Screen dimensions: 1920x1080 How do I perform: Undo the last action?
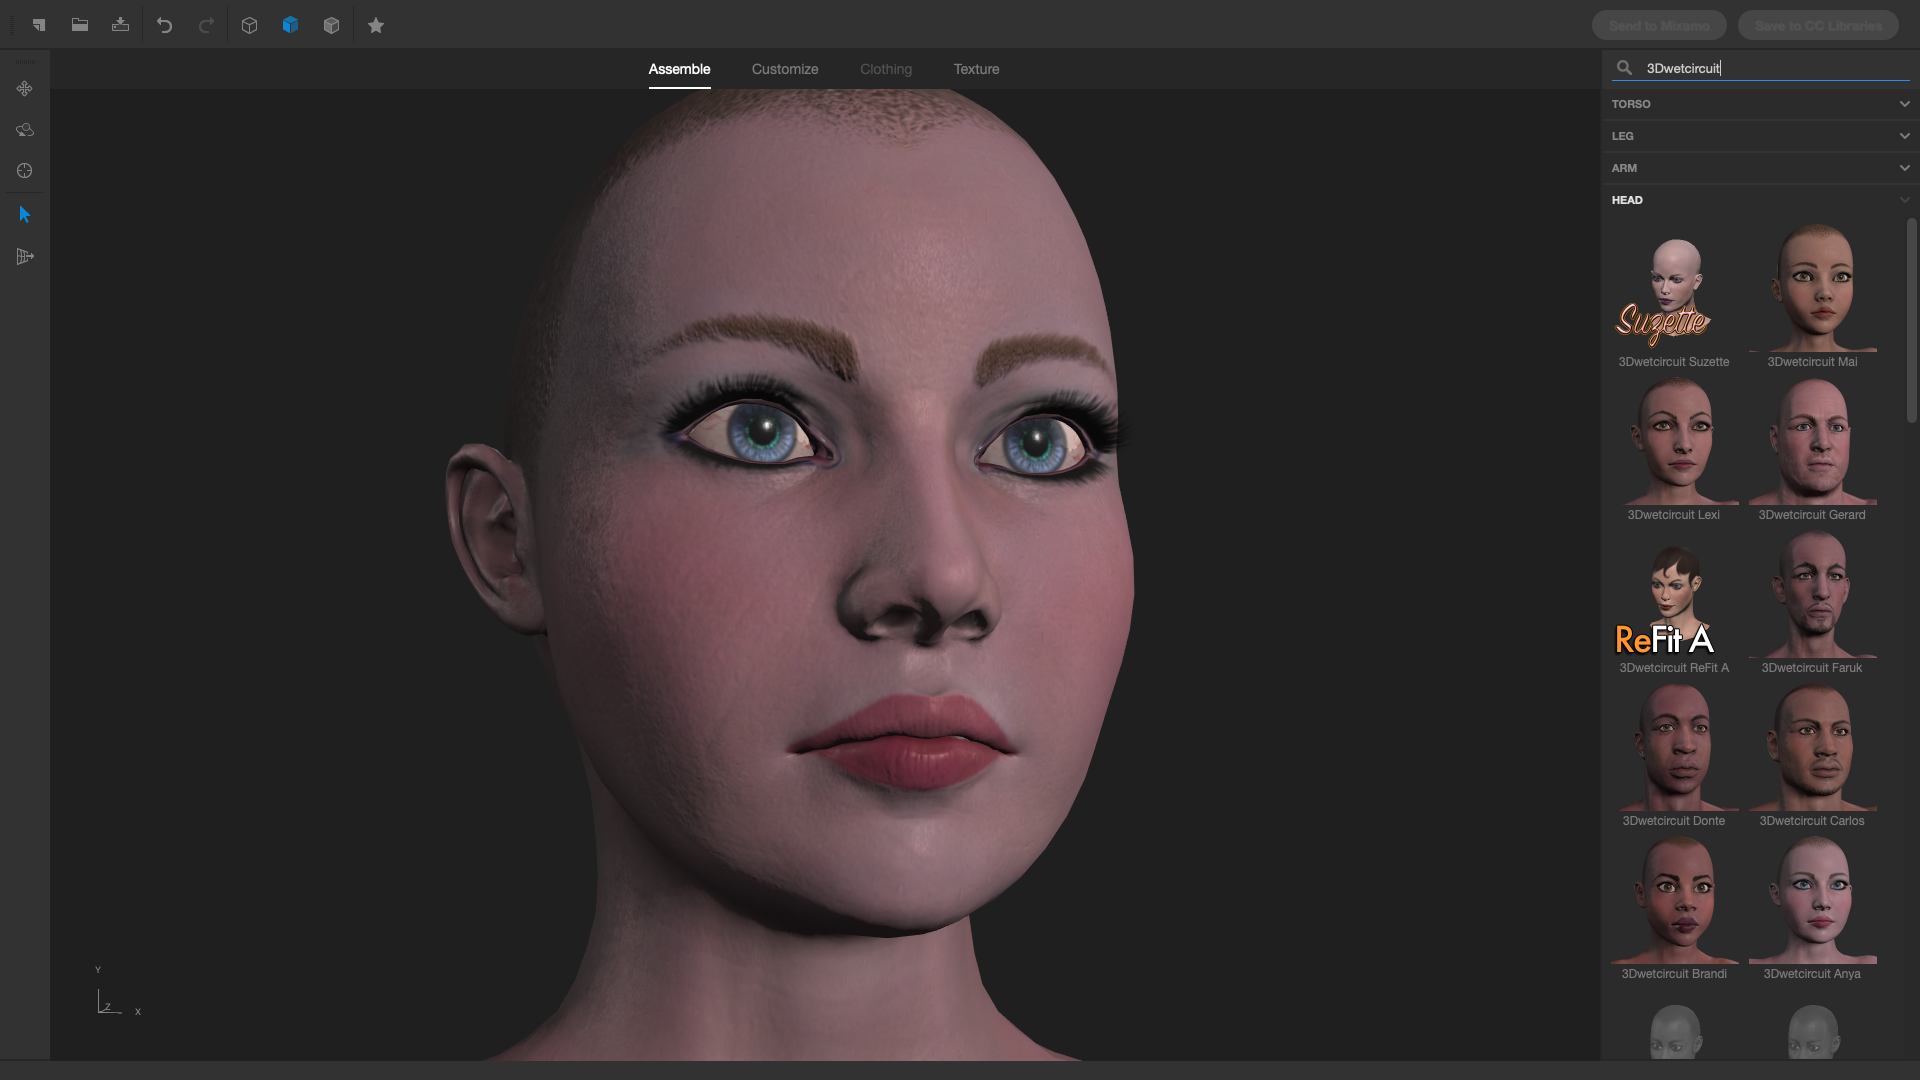pyautogui.click(x=165, y=25)
